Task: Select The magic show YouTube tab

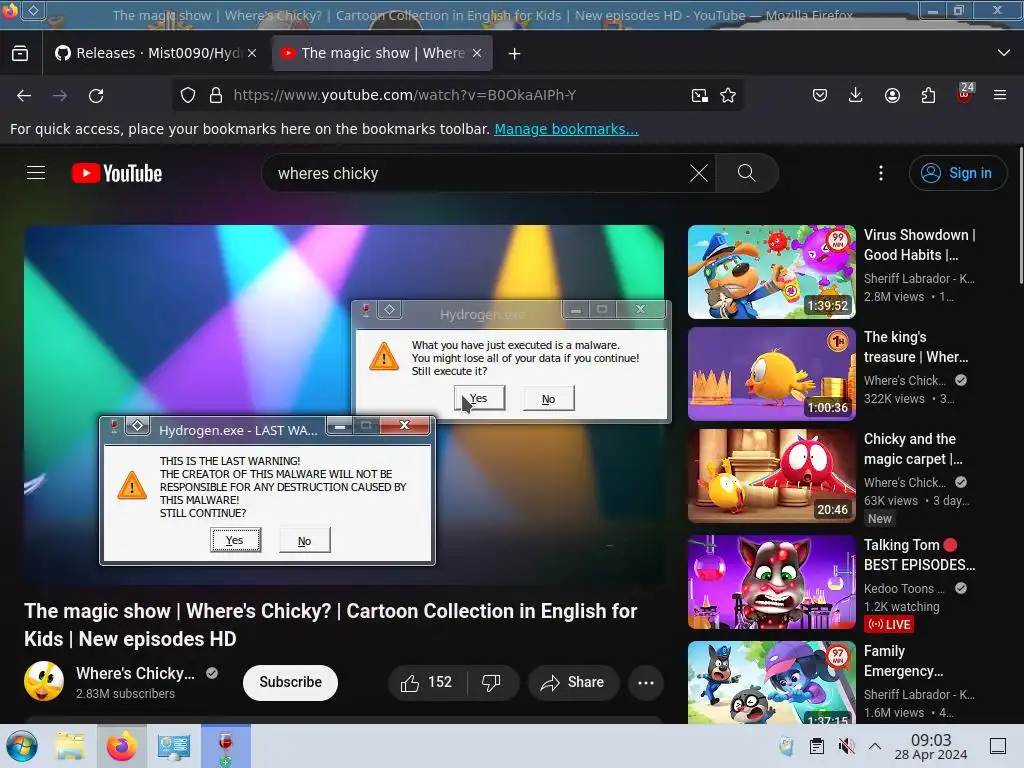Action: (x=382, y=53)
